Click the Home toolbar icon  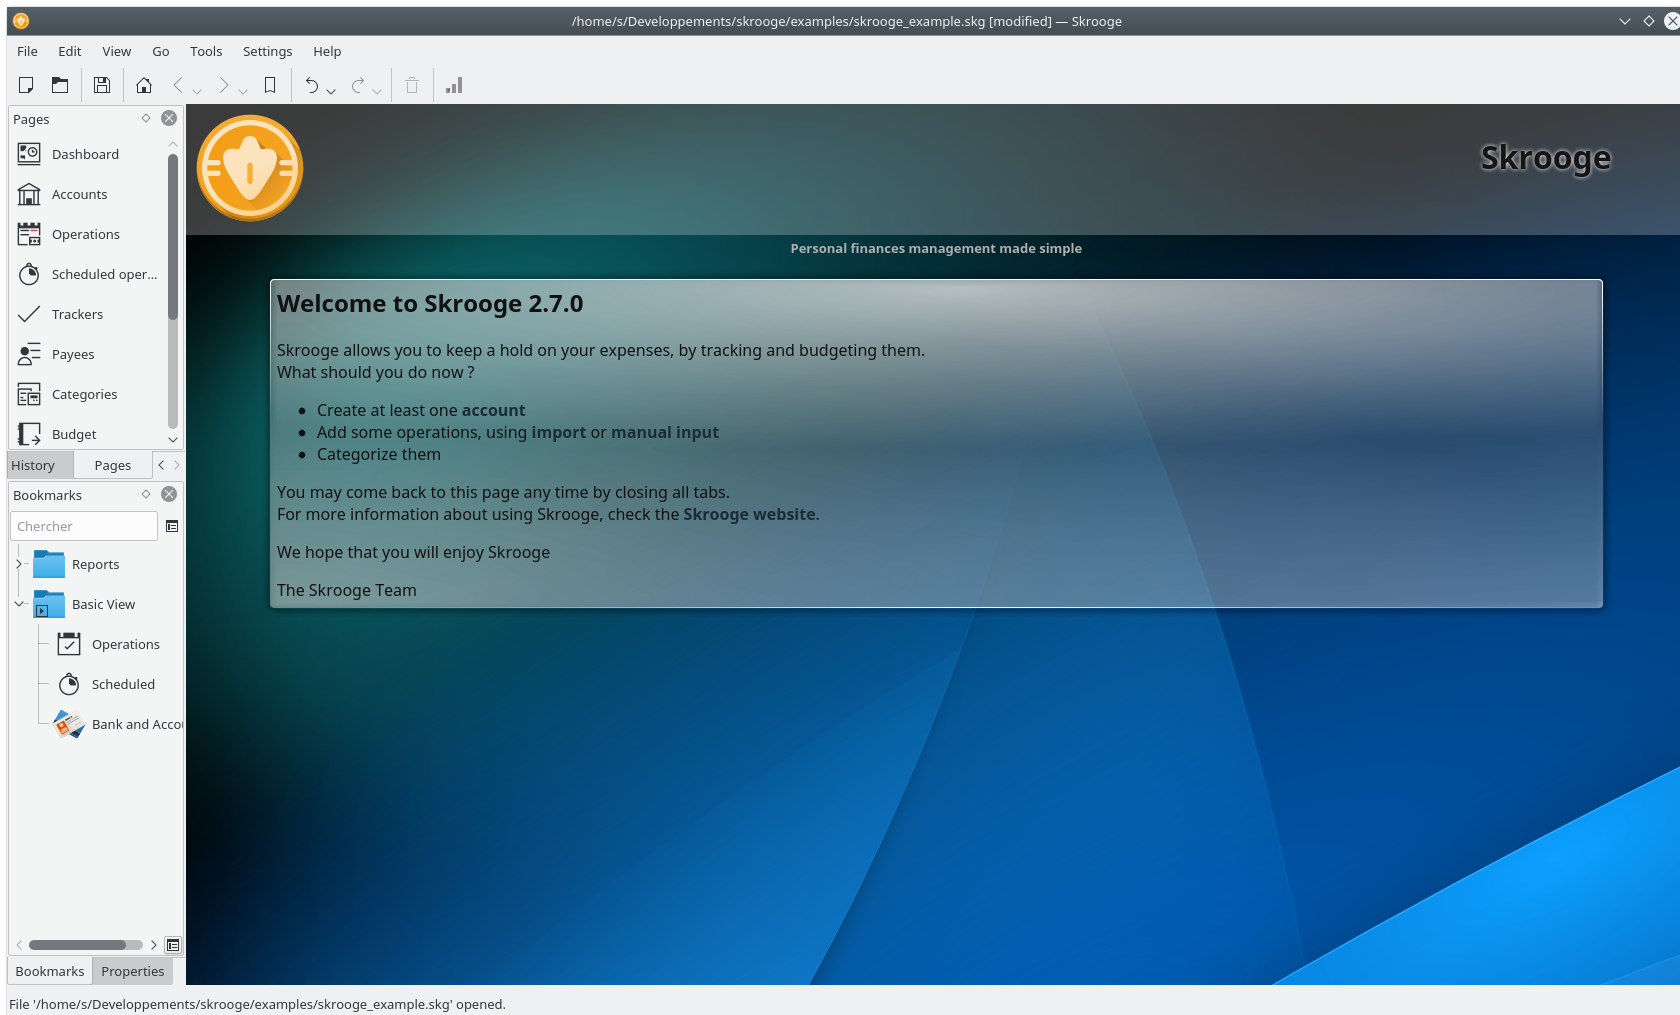(x=144, y=86)
